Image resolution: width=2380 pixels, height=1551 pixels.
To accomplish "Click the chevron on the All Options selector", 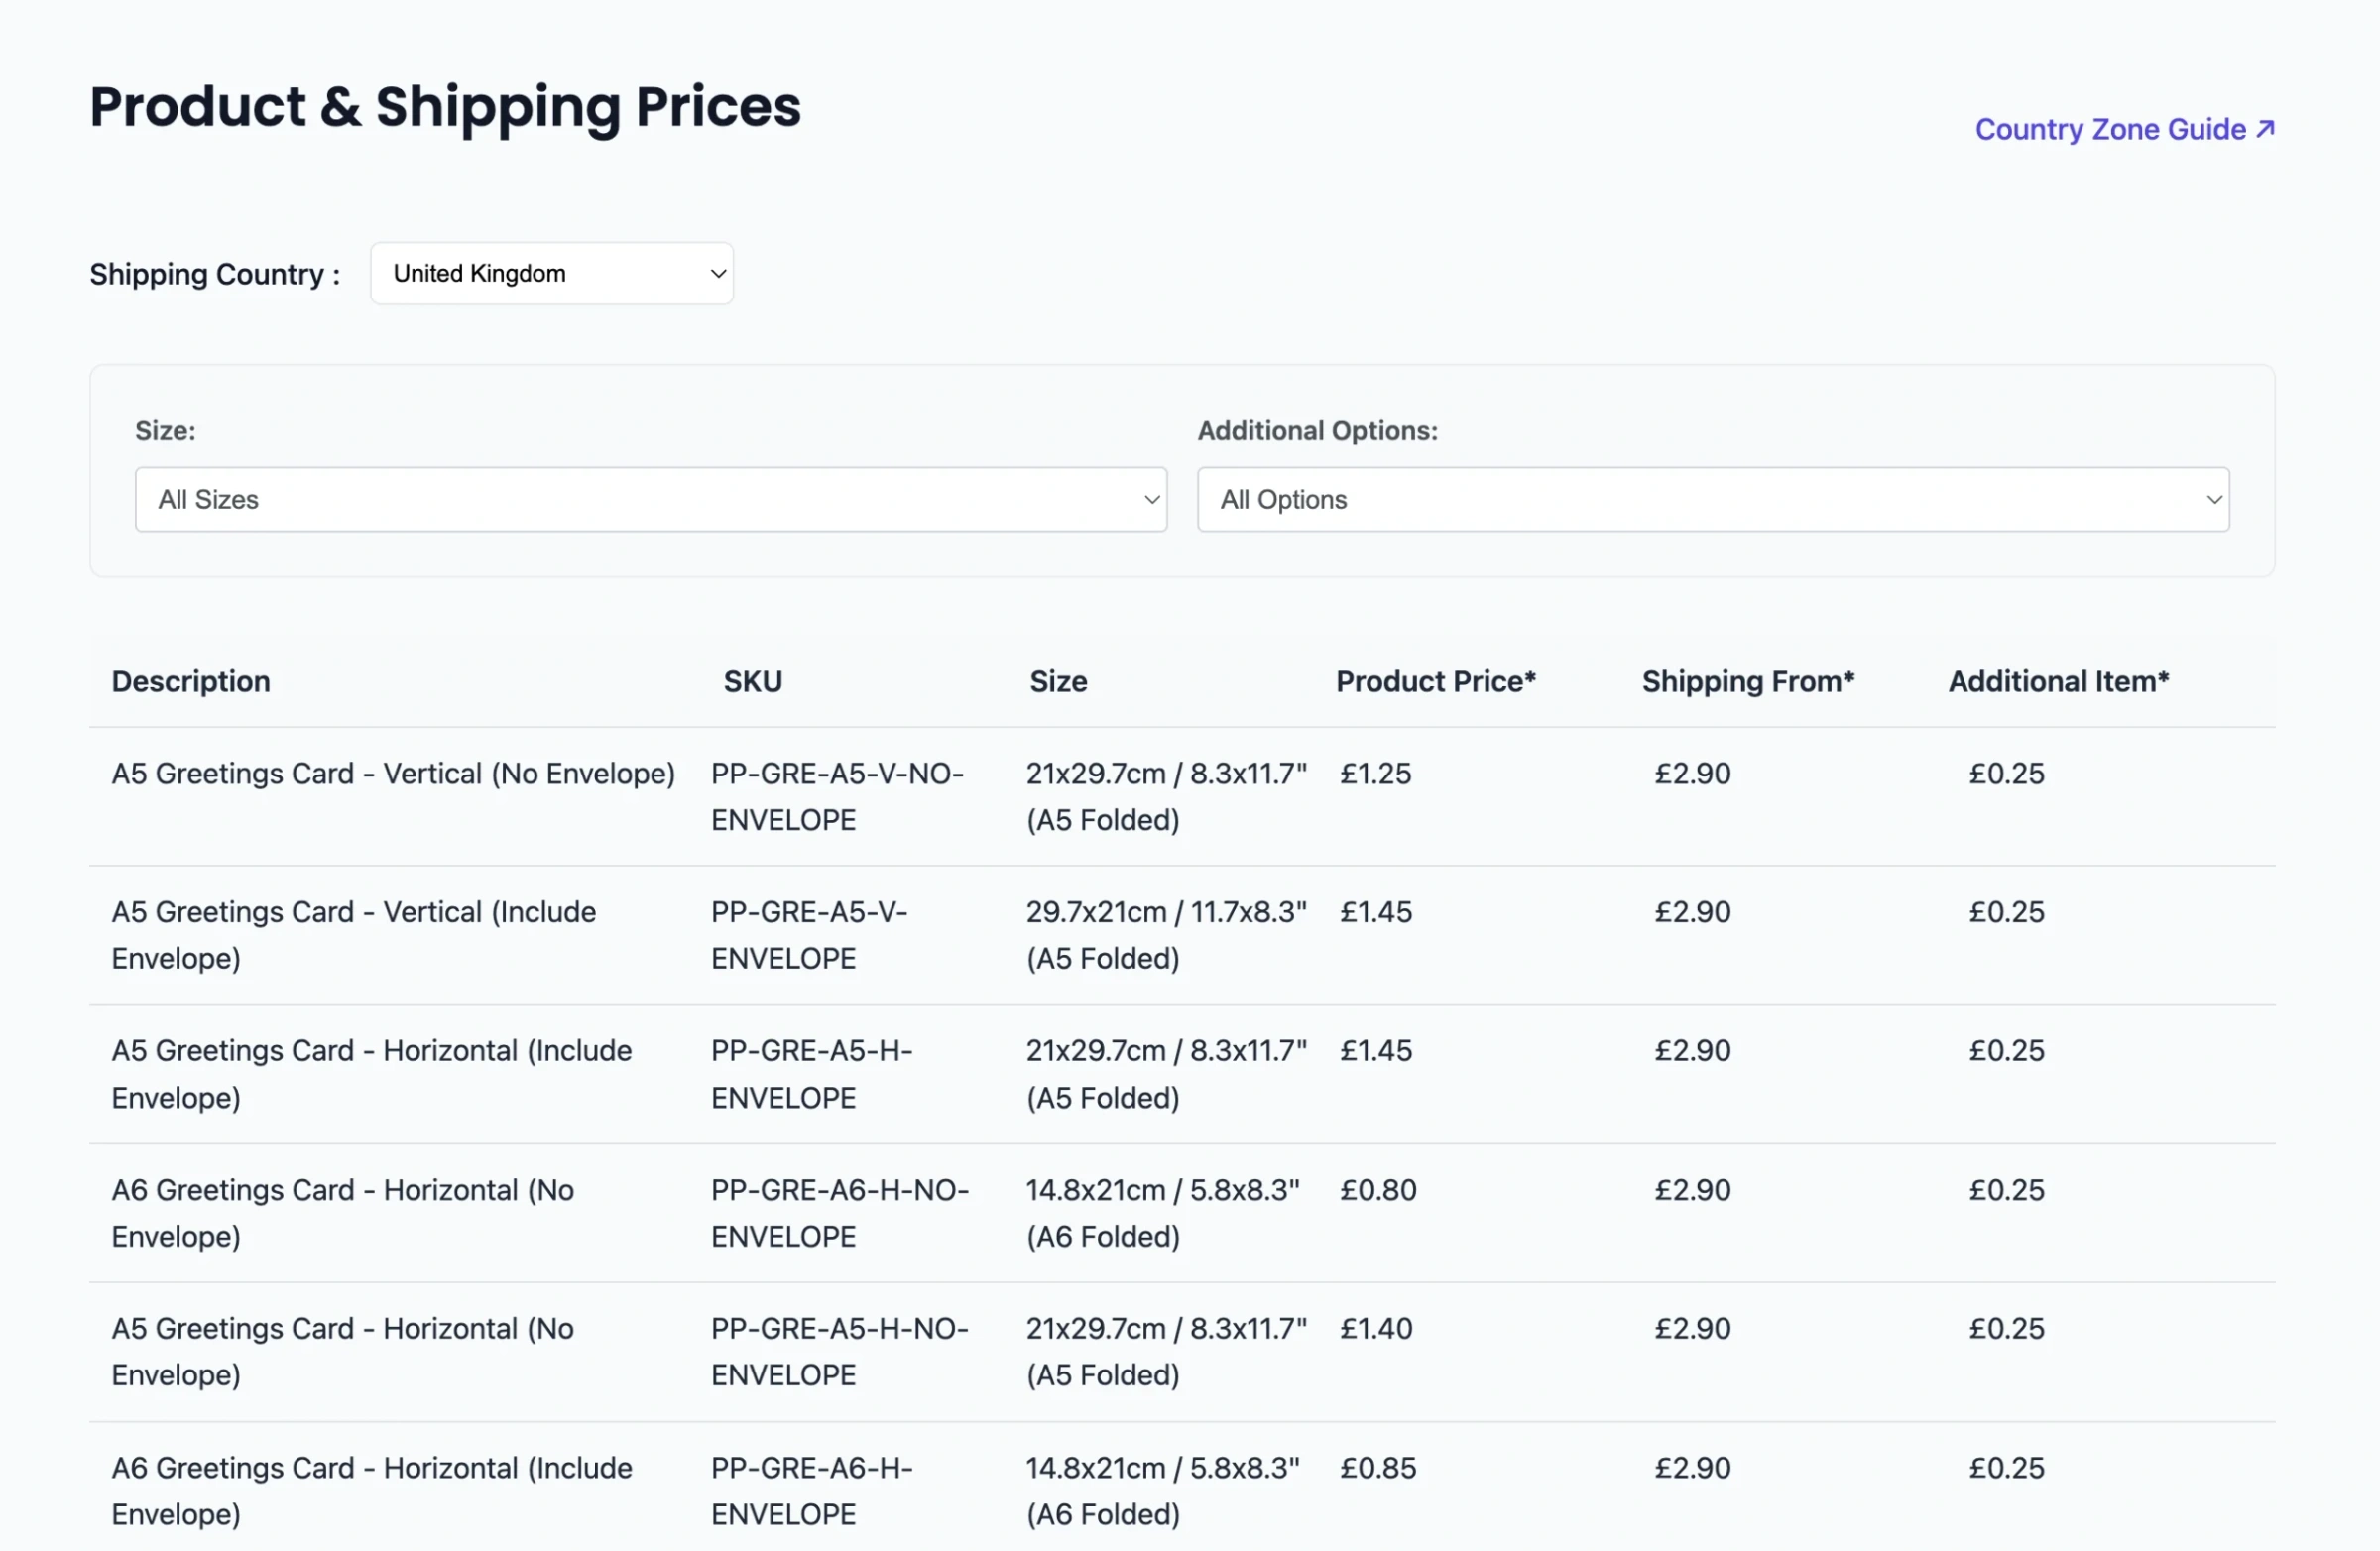I will (x=2214, y=499).
